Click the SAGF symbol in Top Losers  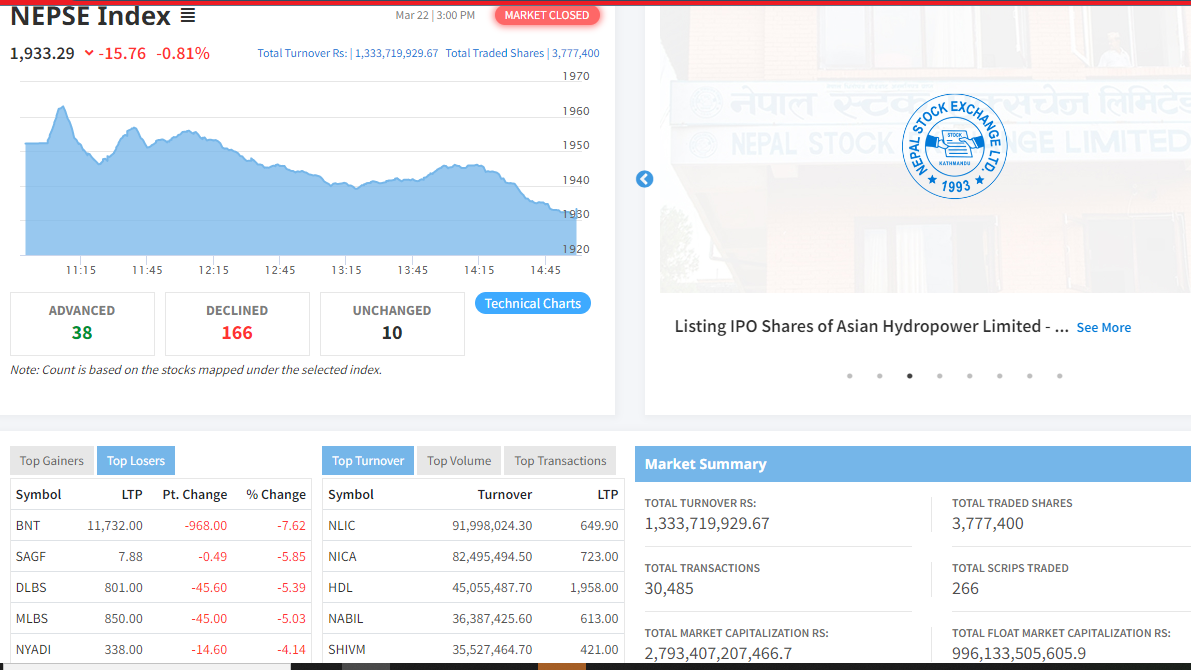[x=30, y=557]
